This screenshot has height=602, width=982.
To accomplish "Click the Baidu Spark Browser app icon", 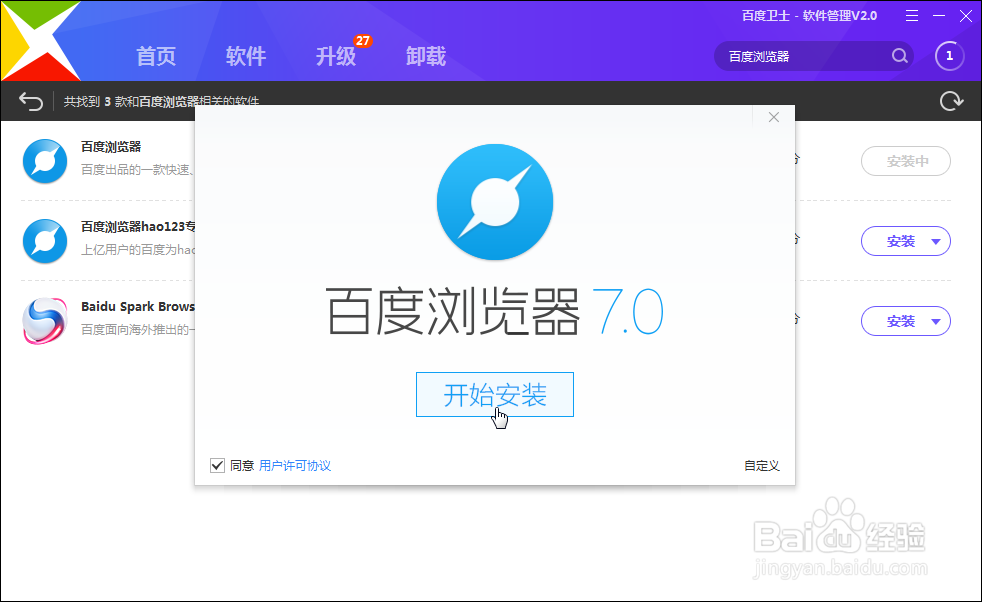I will [x=44, y=321].
